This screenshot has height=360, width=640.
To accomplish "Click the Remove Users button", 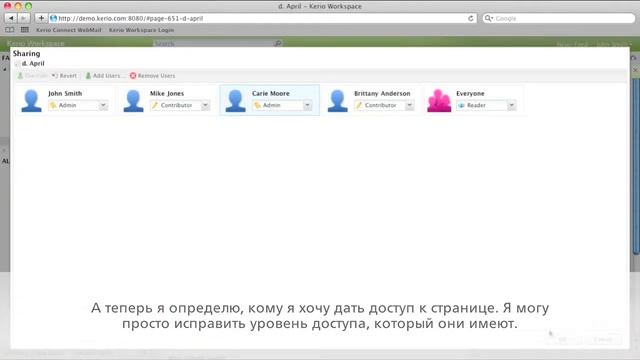I will [152, 76].
